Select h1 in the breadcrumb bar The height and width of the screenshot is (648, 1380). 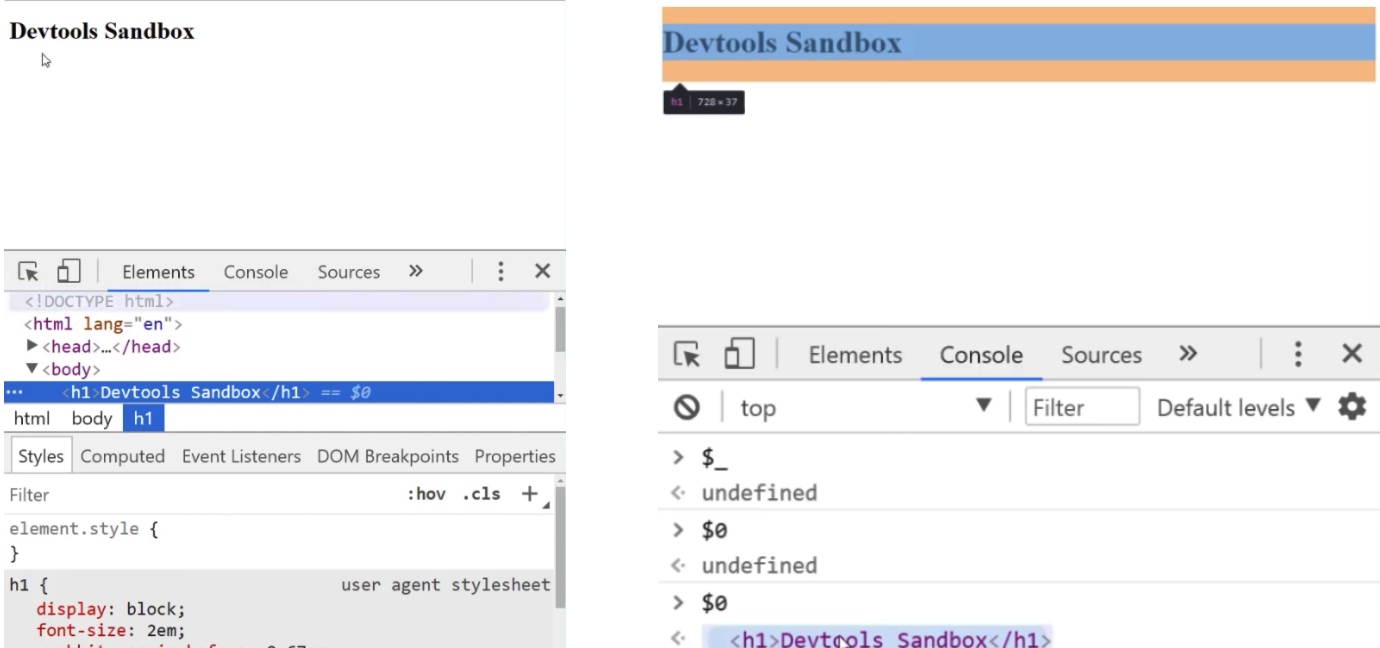click(x=143, y=419)
